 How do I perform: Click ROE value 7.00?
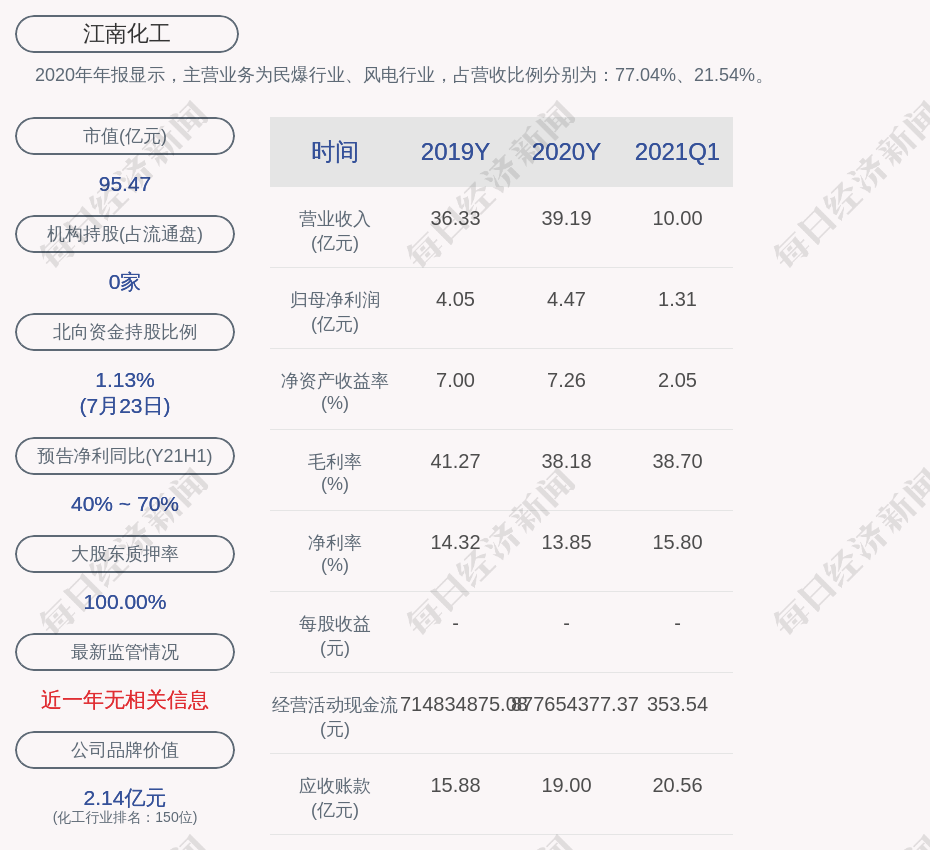455,380
